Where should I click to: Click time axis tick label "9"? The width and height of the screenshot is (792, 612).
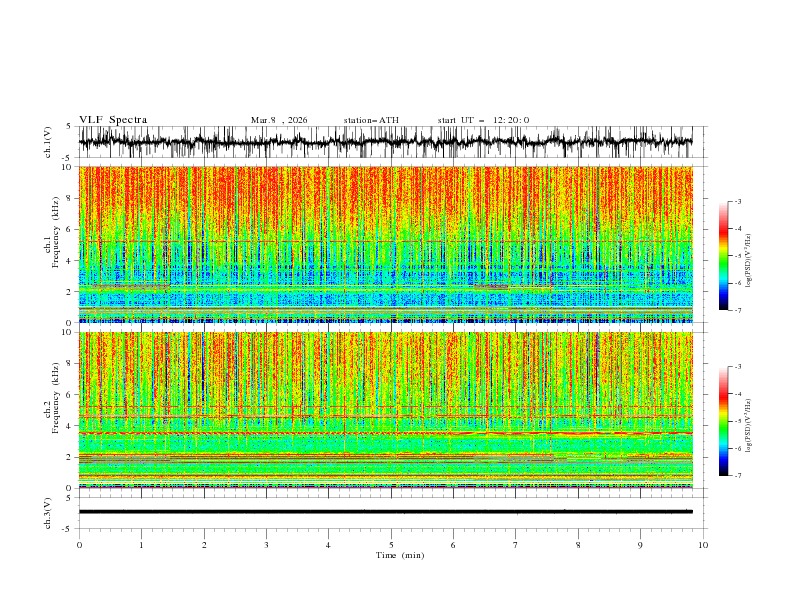click(640, 545)
